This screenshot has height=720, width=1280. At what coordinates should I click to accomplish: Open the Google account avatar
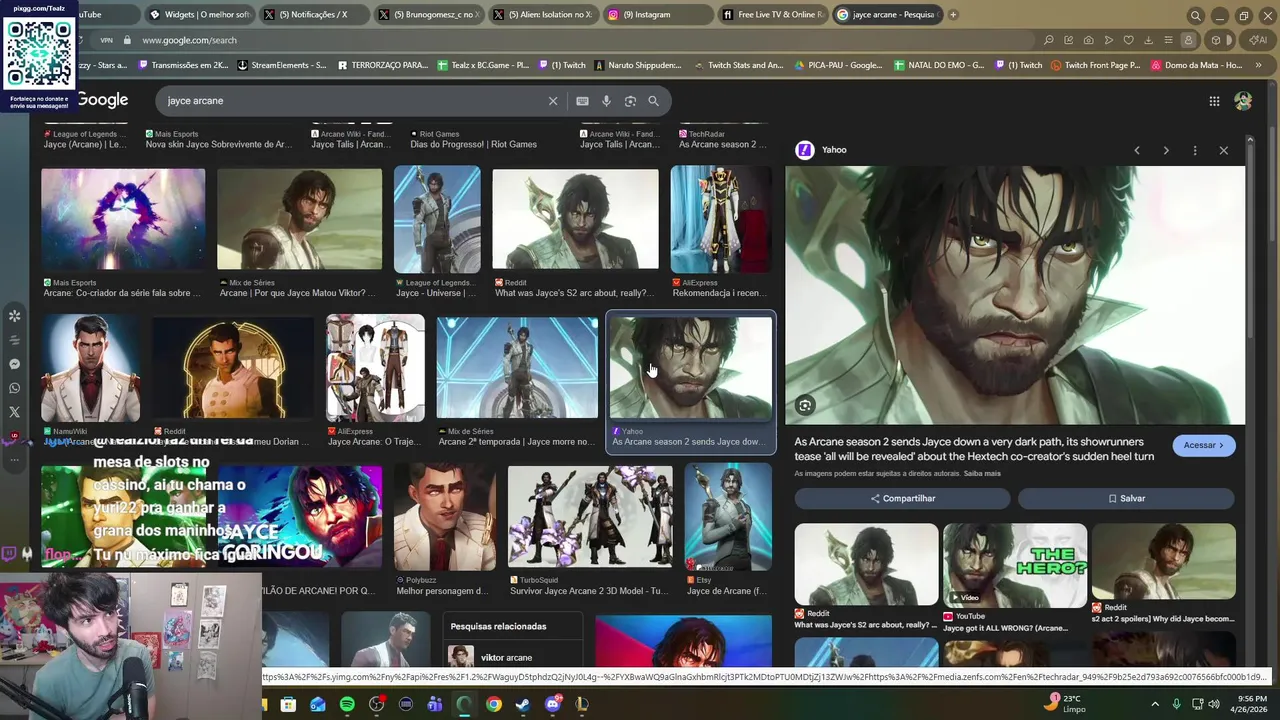coord(1243,101)
